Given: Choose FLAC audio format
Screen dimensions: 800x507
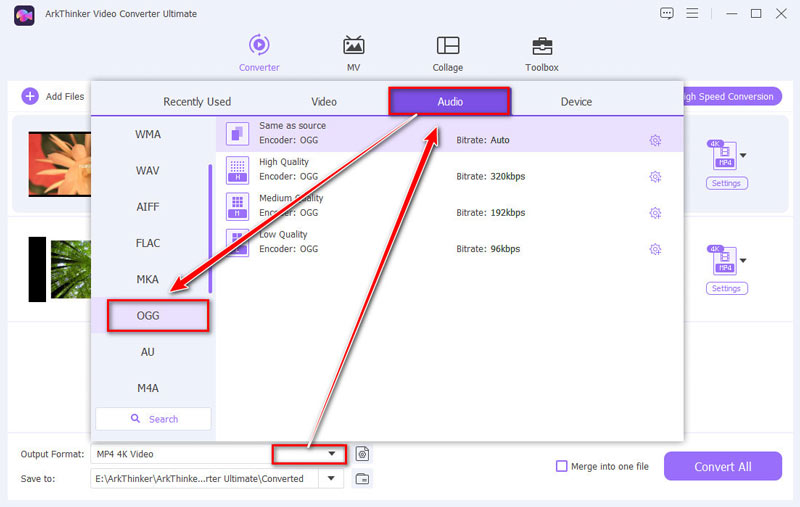Looking at the screenshot, I should click(x=148, y=243).
